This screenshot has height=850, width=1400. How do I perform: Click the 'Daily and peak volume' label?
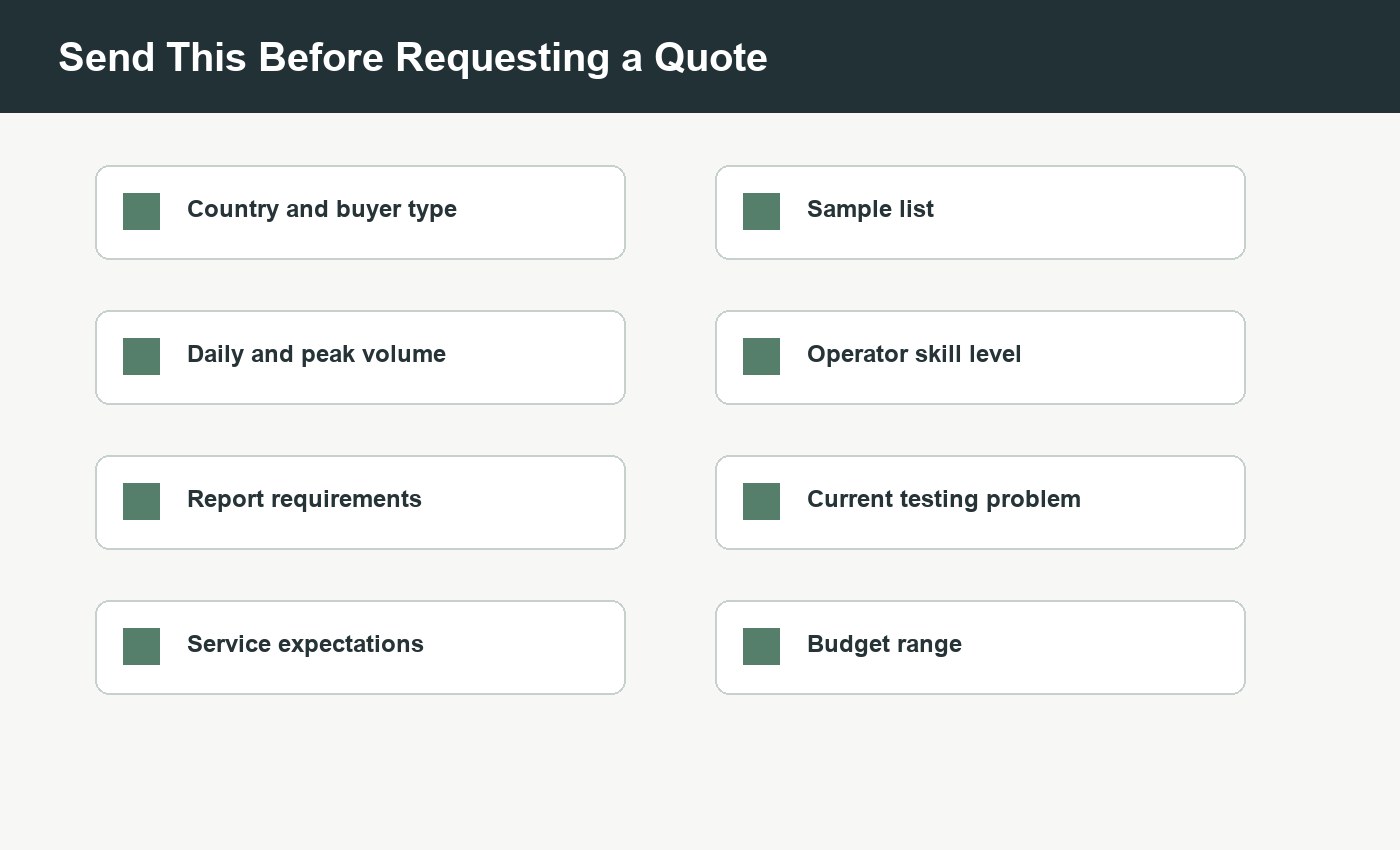316,355
